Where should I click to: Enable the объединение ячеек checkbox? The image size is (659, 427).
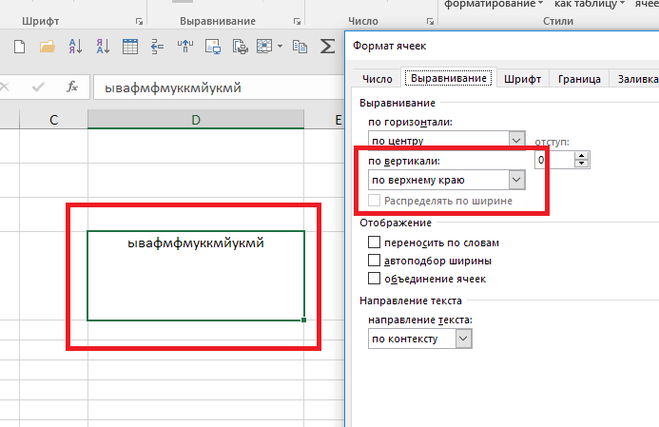(x=374, y=279)
